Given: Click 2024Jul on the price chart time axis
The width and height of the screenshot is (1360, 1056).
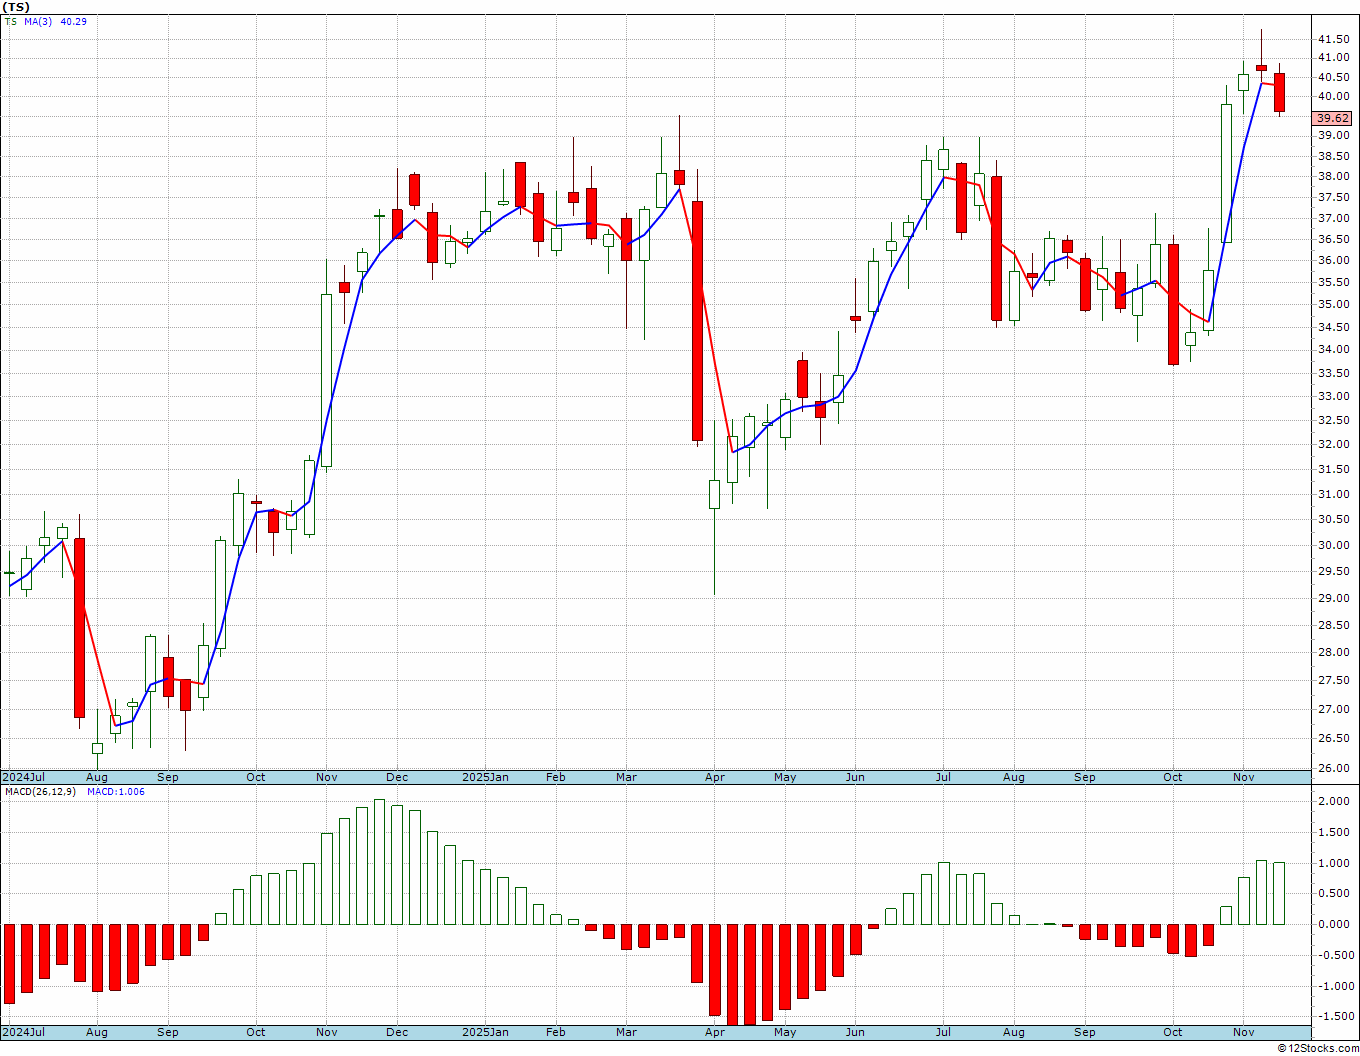Looking at the screenshot, I should pyautogui.click(x=24, y=777).
